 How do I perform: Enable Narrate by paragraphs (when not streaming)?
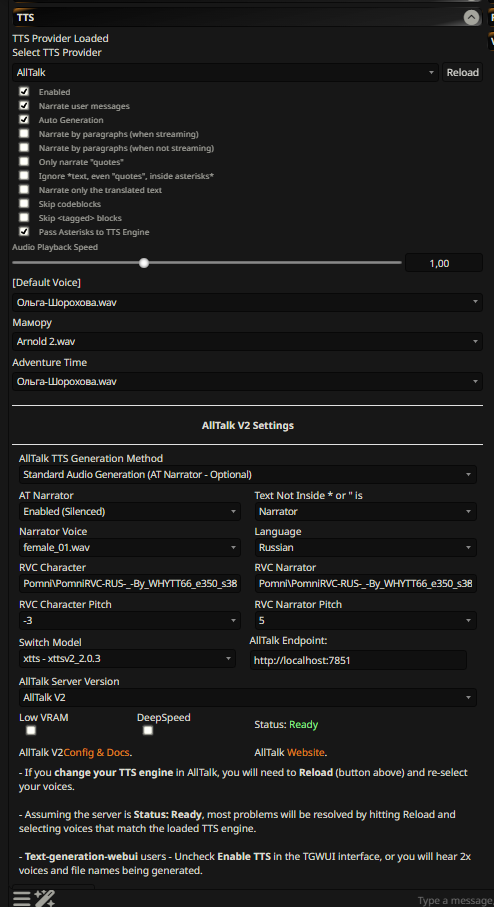coord(24,148)
